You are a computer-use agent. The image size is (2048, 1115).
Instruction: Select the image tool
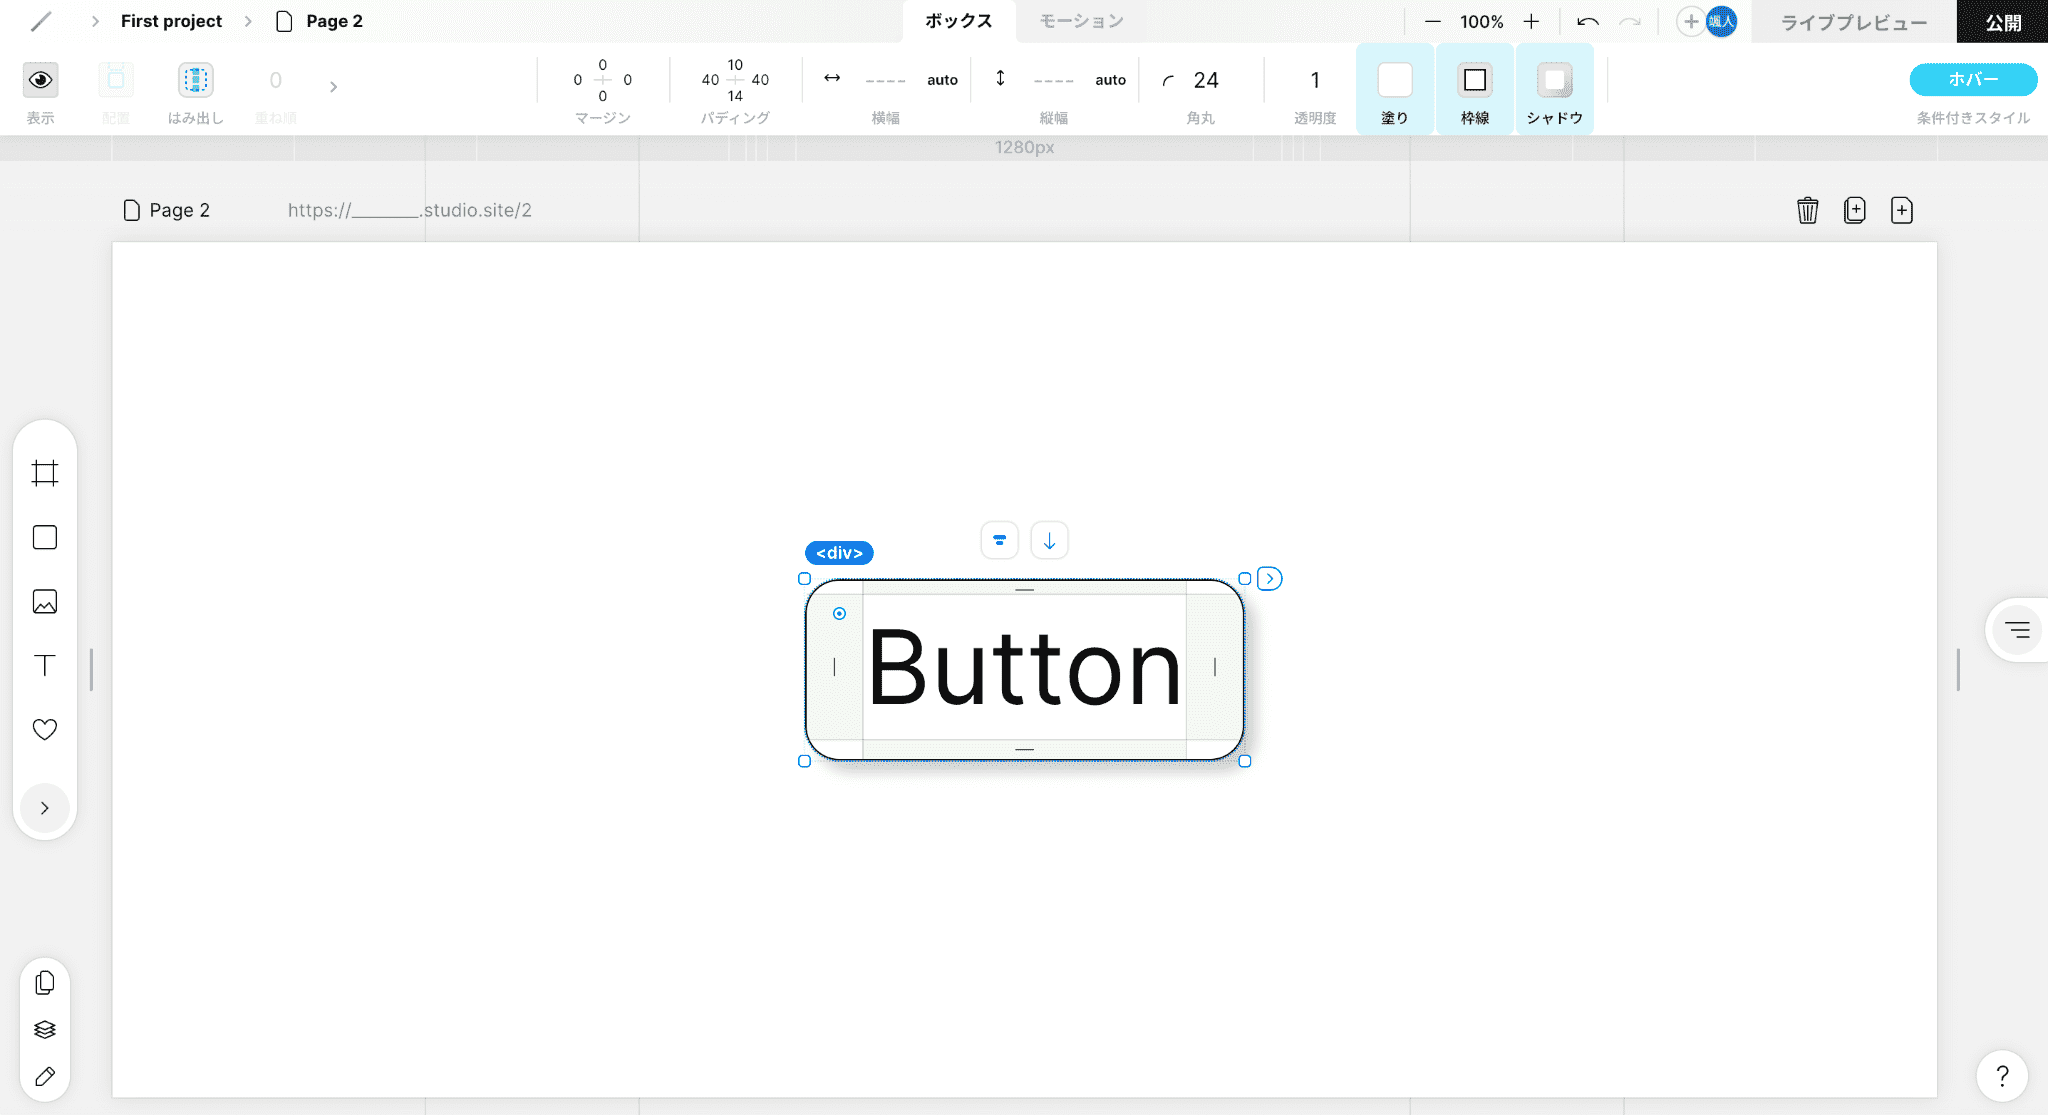pos(45,601)
